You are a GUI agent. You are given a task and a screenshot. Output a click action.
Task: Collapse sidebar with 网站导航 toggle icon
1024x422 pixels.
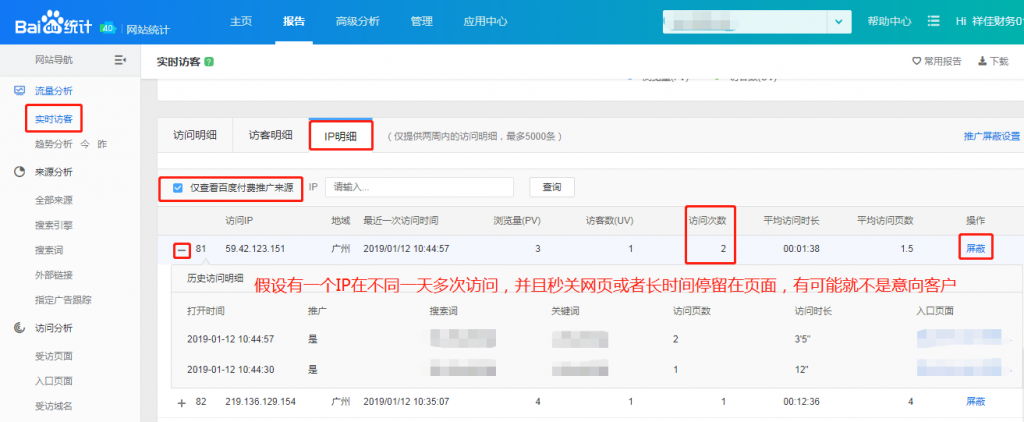(120, 60)
